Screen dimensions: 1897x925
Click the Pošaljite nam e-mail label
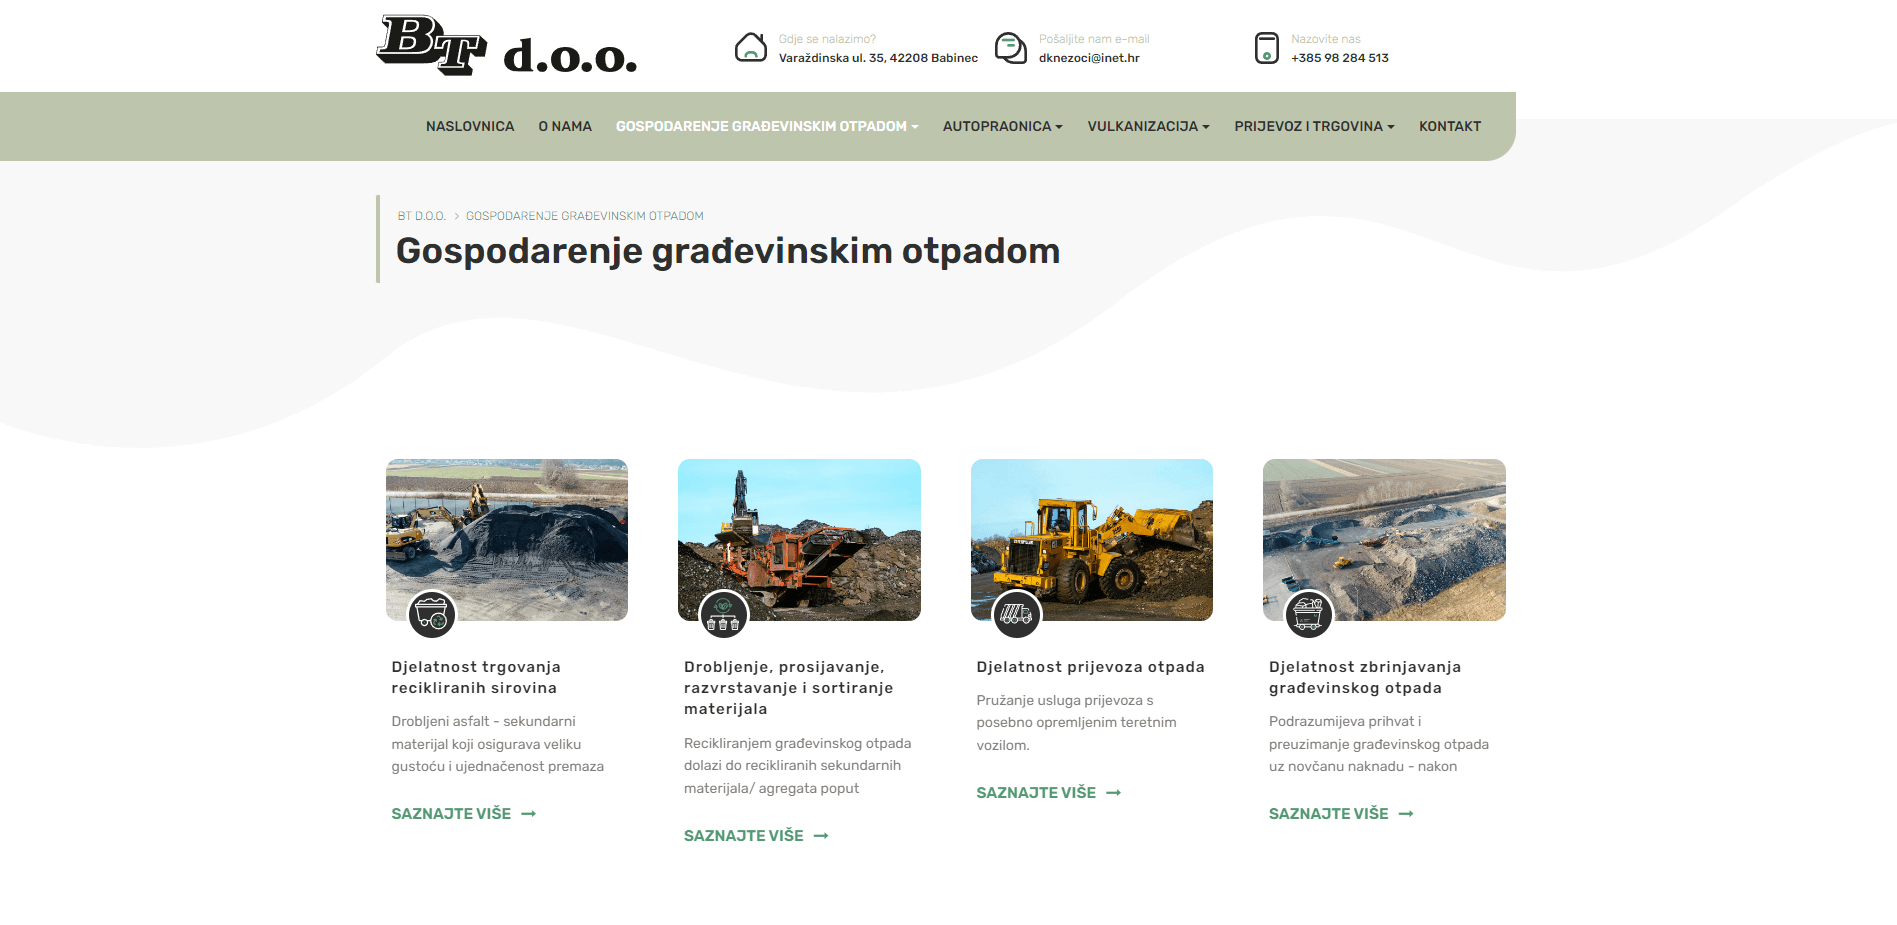[x=1094, y=39]
